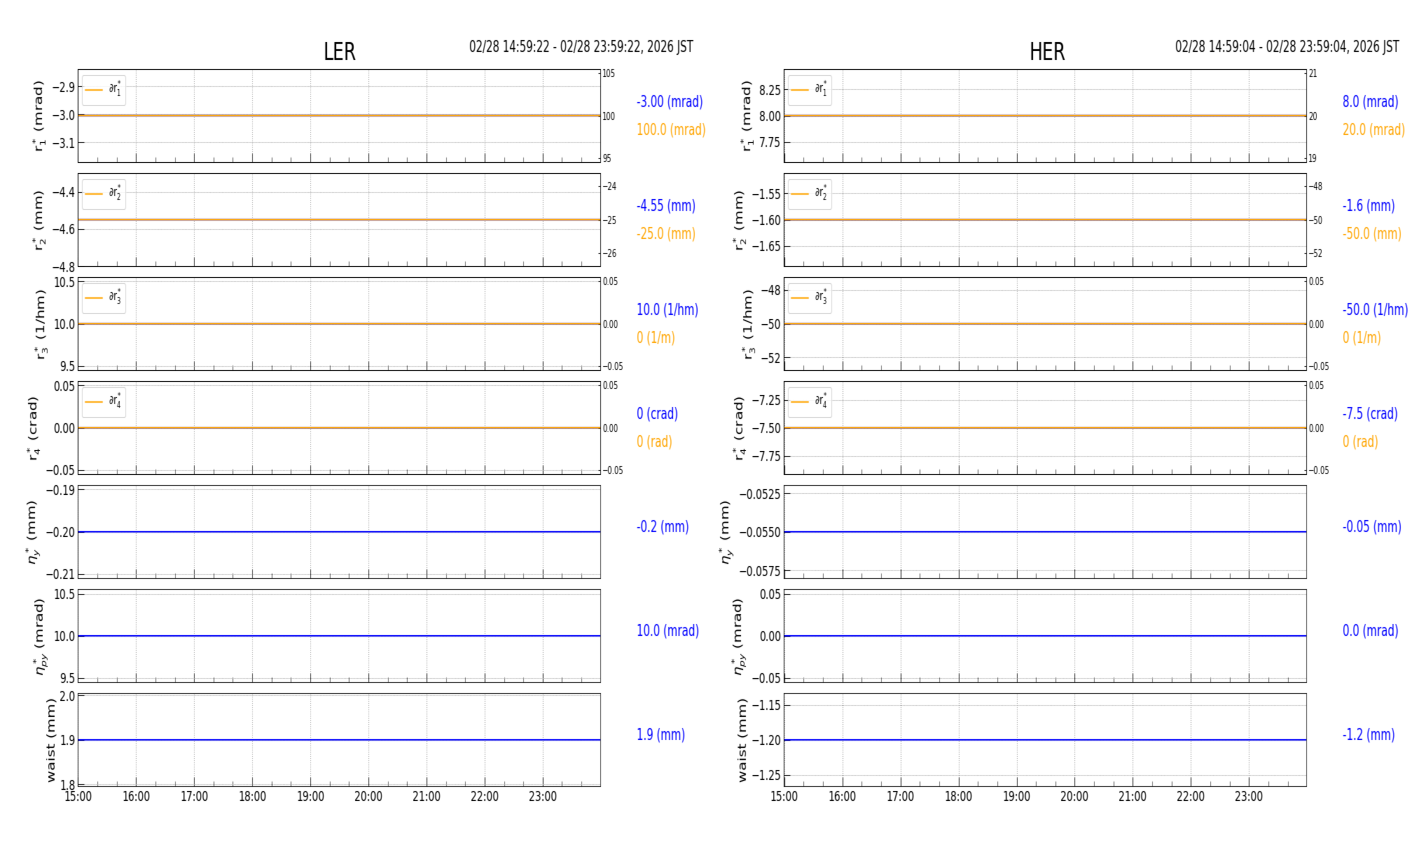
Task: Click LER ηpy* (mrad) y-axis label
Action: 39,636
